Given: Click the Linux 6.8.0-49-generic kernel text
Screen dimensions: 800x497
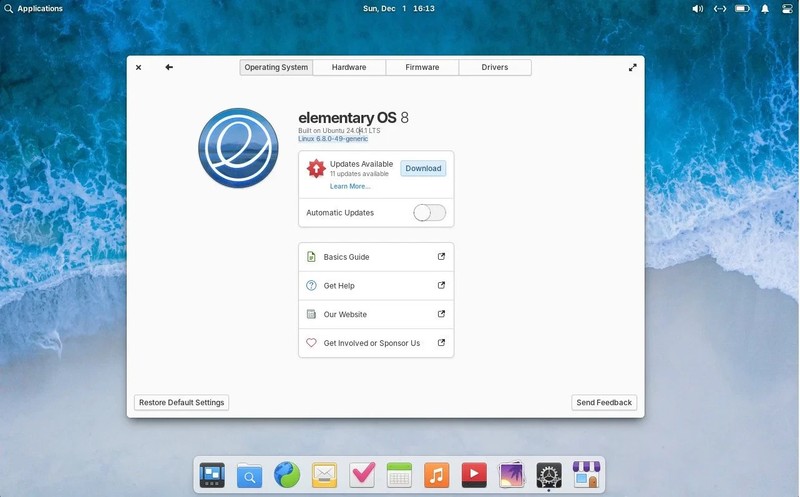Looking at the screenshot, I should point(333,139).
